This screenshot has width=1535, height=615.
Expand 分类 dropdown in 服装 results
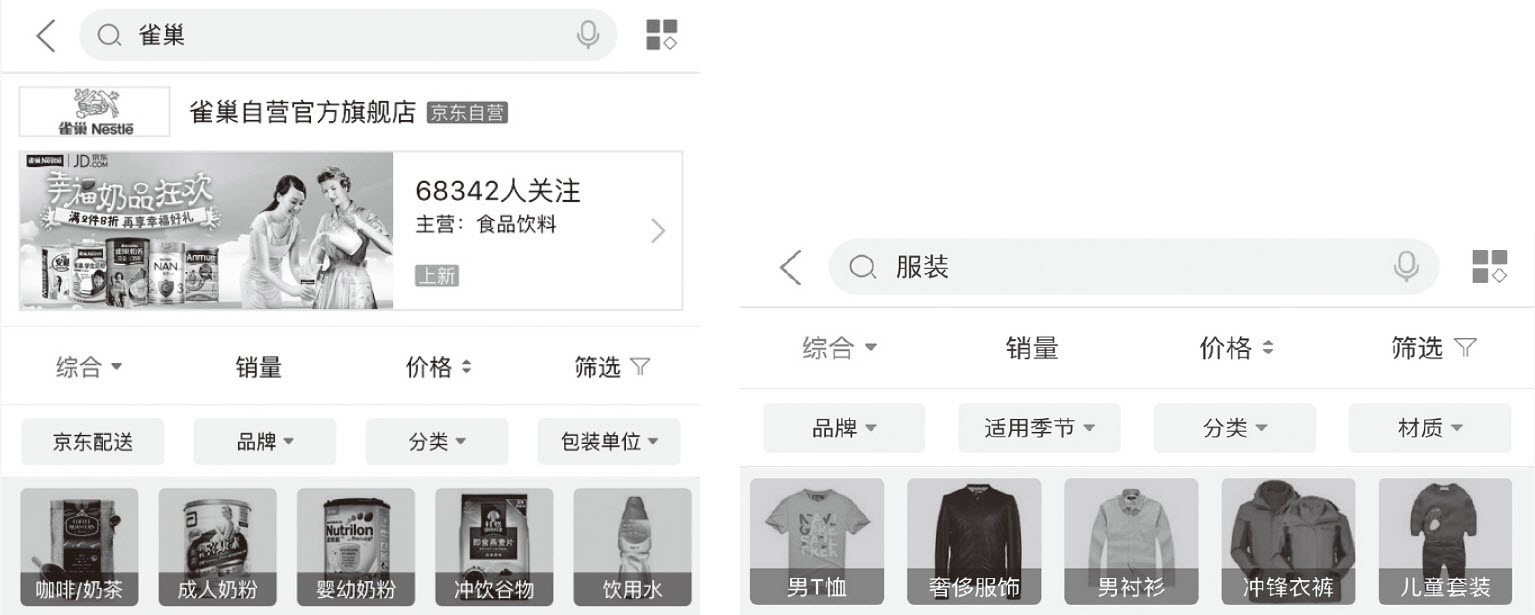[x=1235, y=428]
